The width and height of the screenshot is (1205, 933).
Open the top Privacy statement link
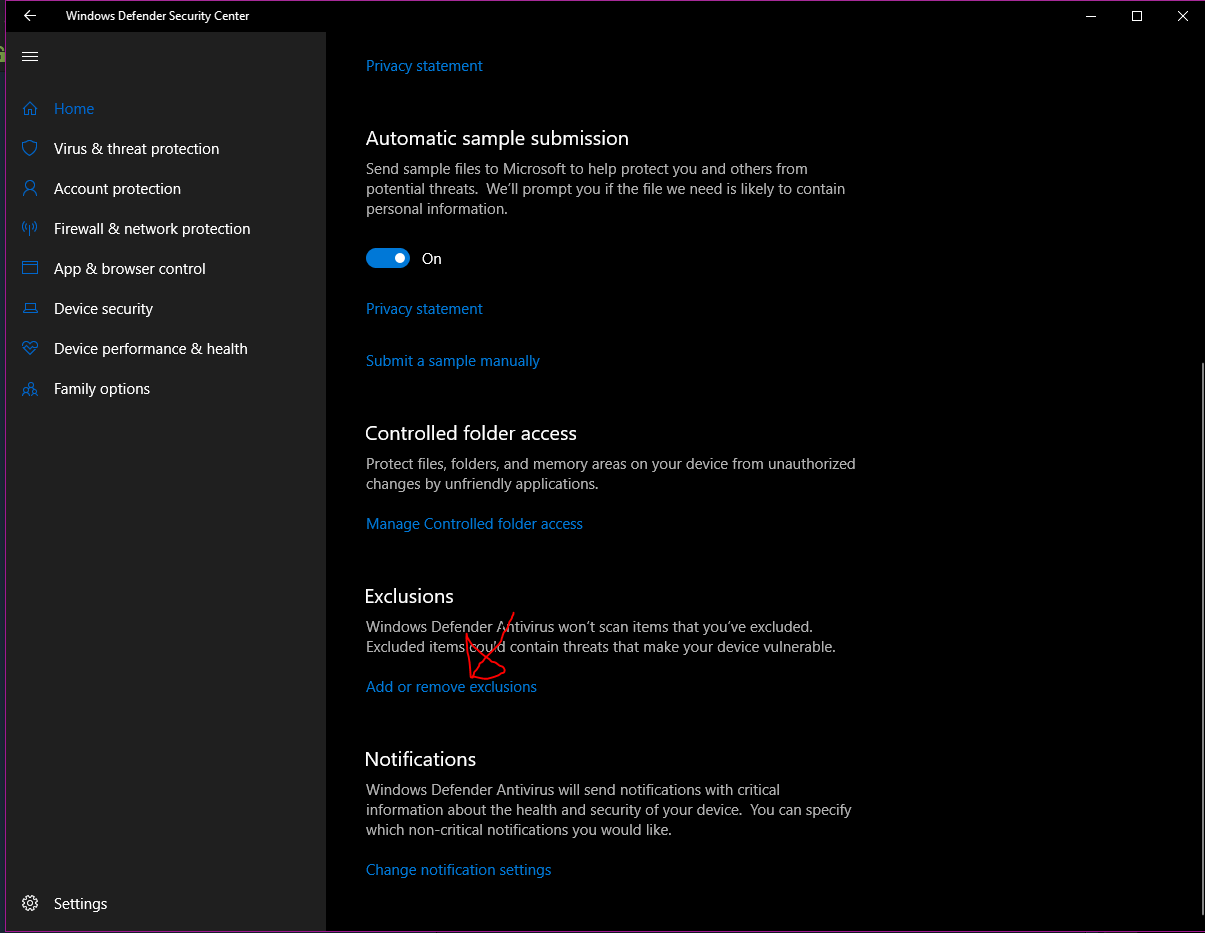pos(424,66)
